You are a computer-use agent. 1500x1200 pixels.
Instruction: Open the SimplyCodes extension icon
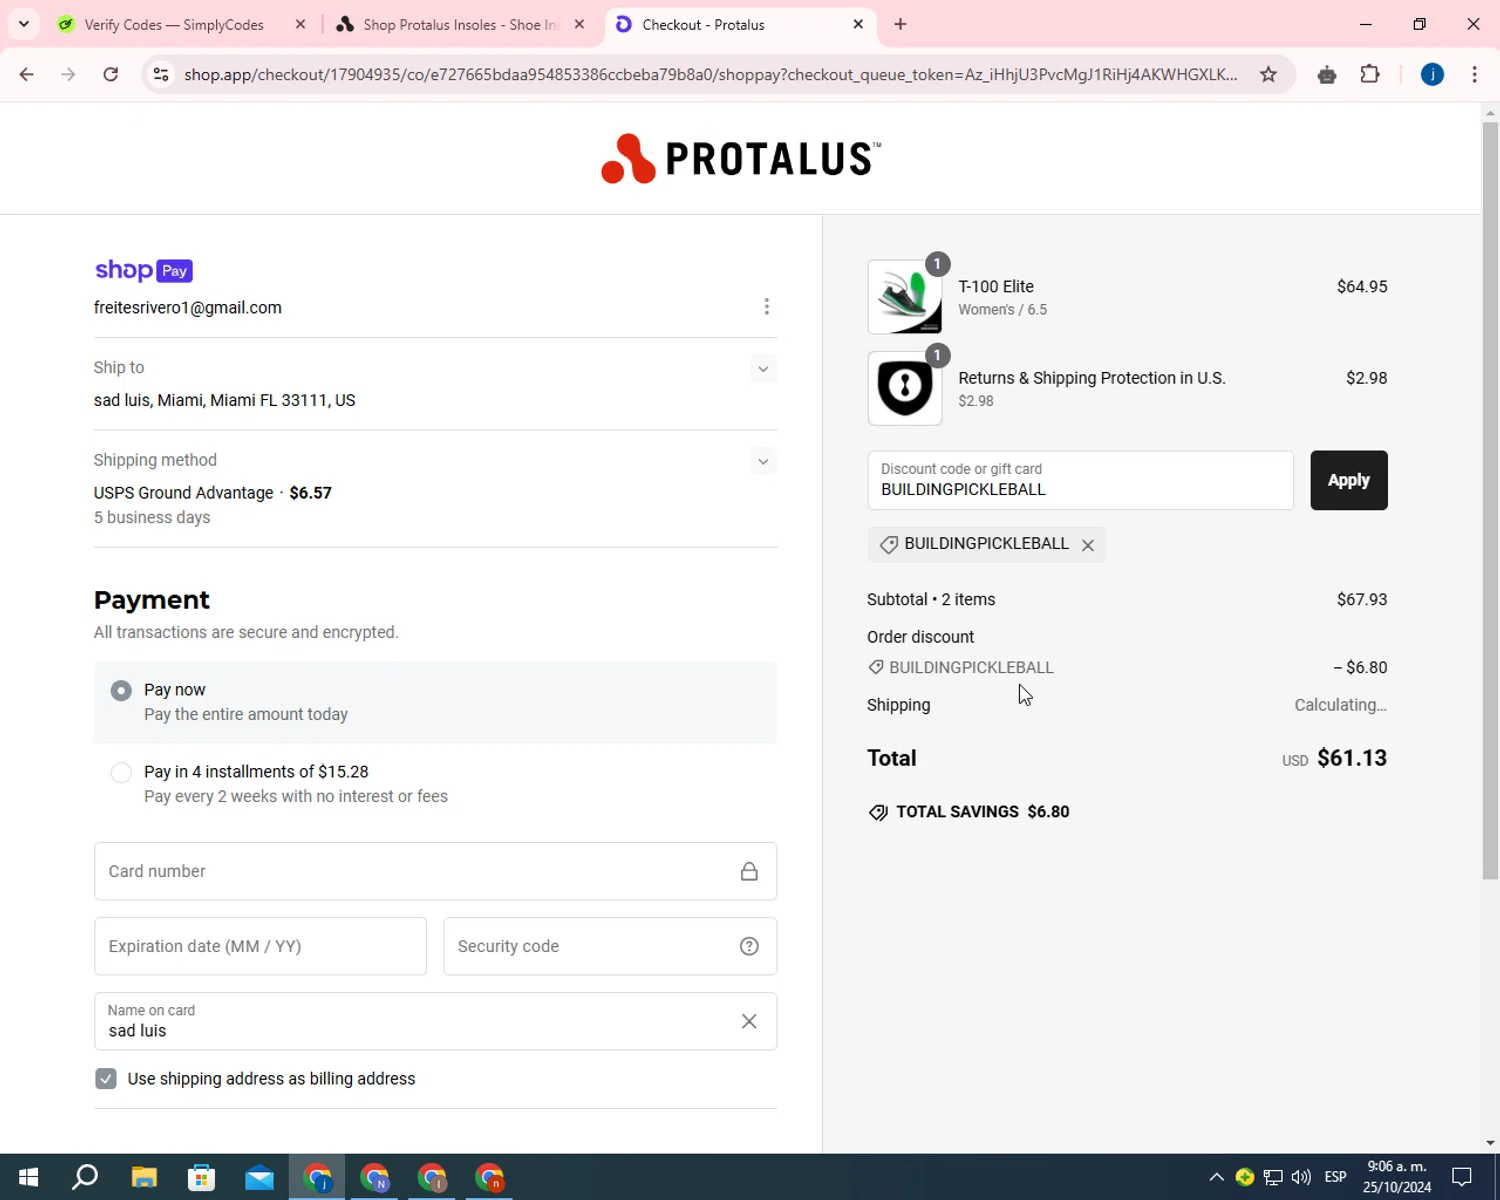coord(1327,74)
